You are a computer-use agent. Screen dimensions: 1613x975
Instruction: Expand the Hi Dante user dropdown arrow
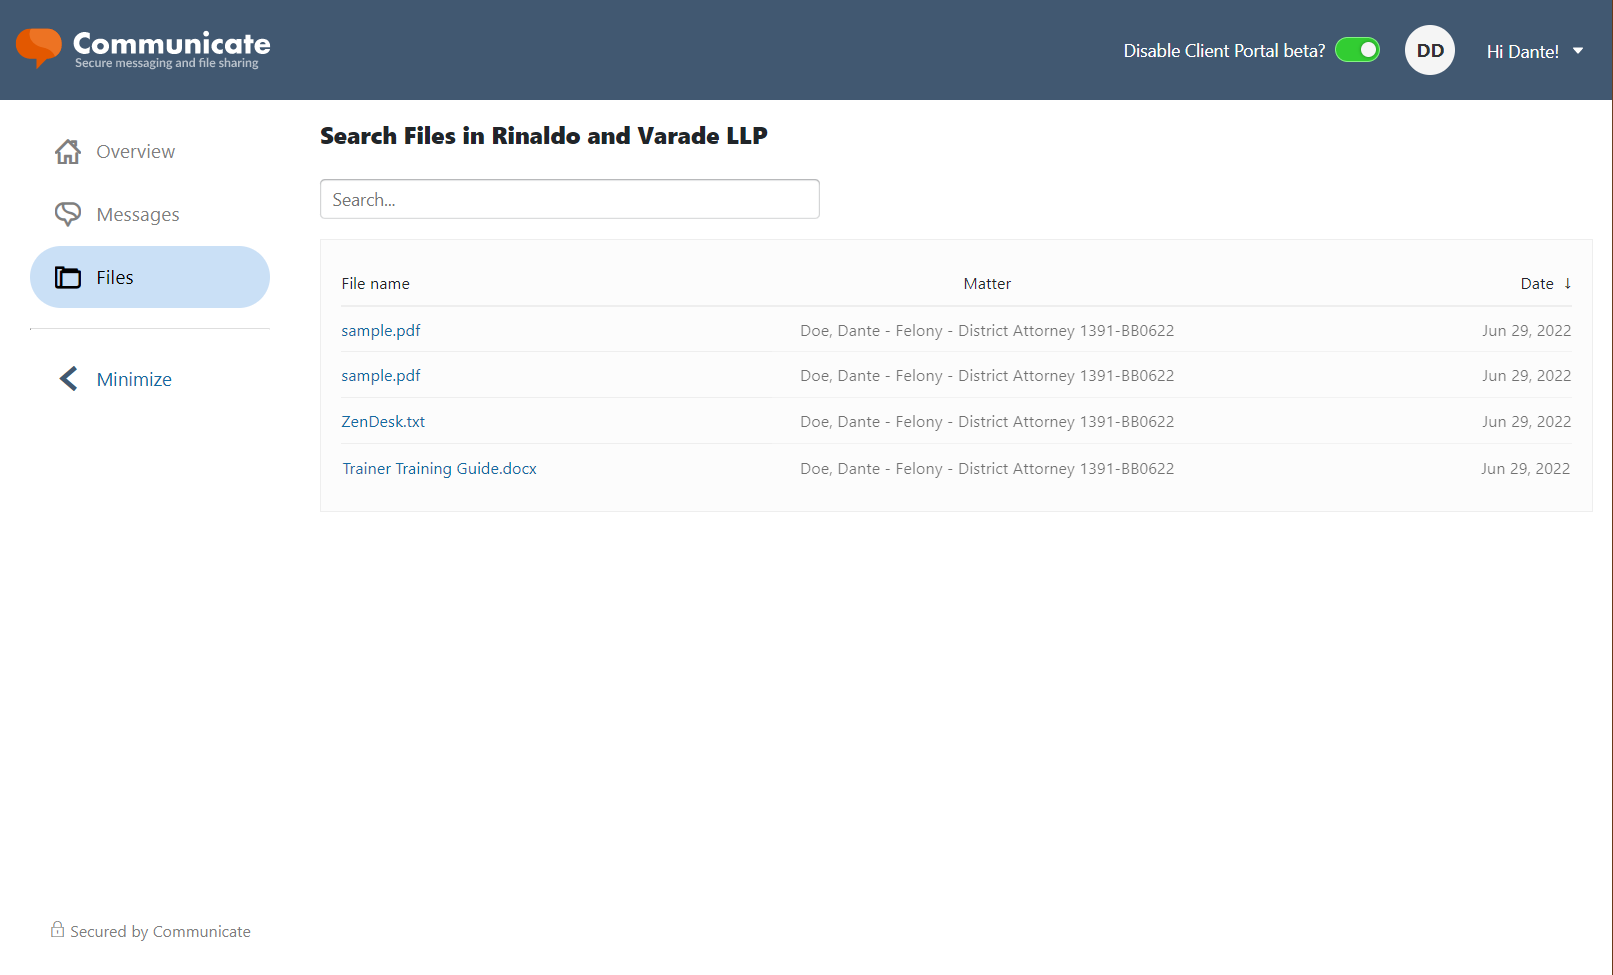(1578, 50)
